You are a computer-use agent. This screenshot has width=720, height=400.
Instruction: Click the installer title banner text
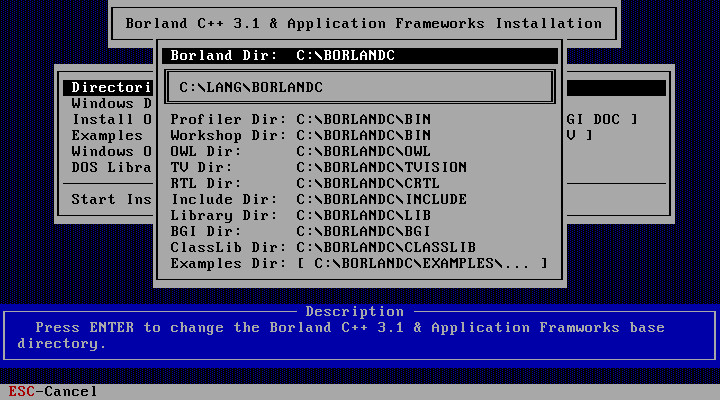(x=364, y=23)
